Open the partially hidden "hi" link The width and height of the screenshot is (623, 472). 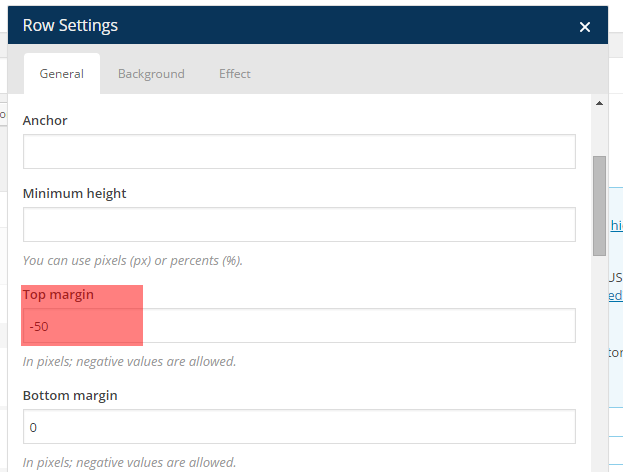pyautogui.click(x=616, y=226)
